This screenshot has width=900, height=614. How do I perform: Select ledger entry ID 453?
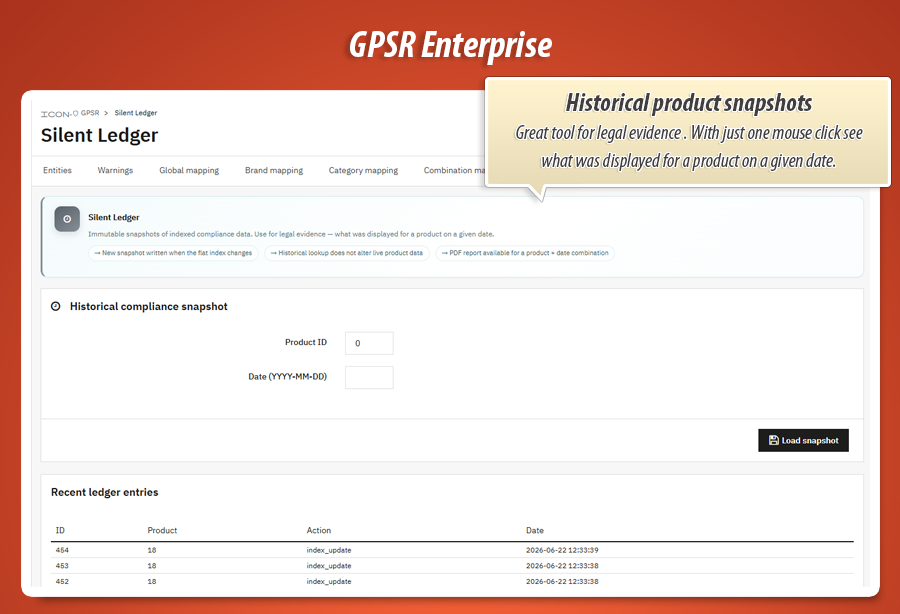pos(62,566)
